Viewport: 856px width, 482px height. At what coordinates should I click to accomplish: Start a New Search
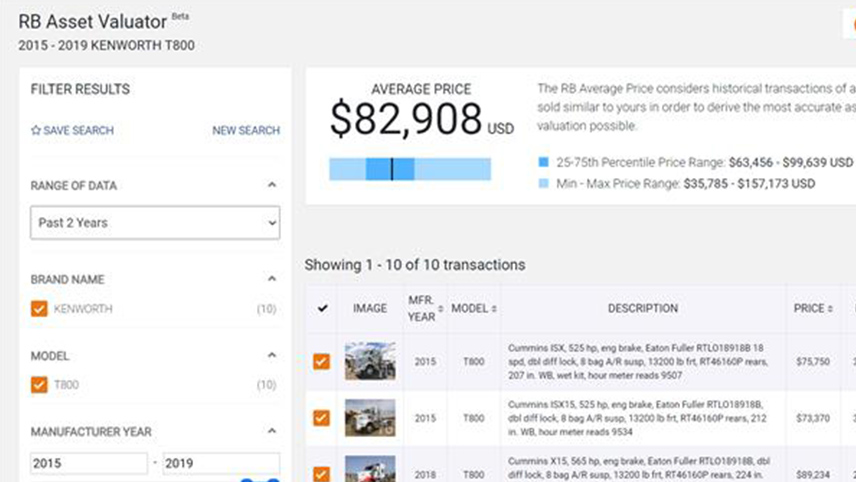246,130
